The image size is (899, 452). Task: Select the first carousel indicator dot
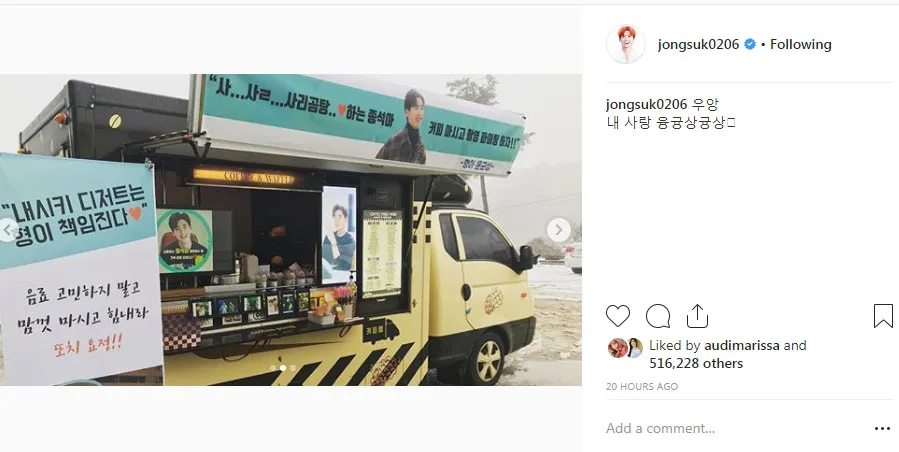(273, 368)
